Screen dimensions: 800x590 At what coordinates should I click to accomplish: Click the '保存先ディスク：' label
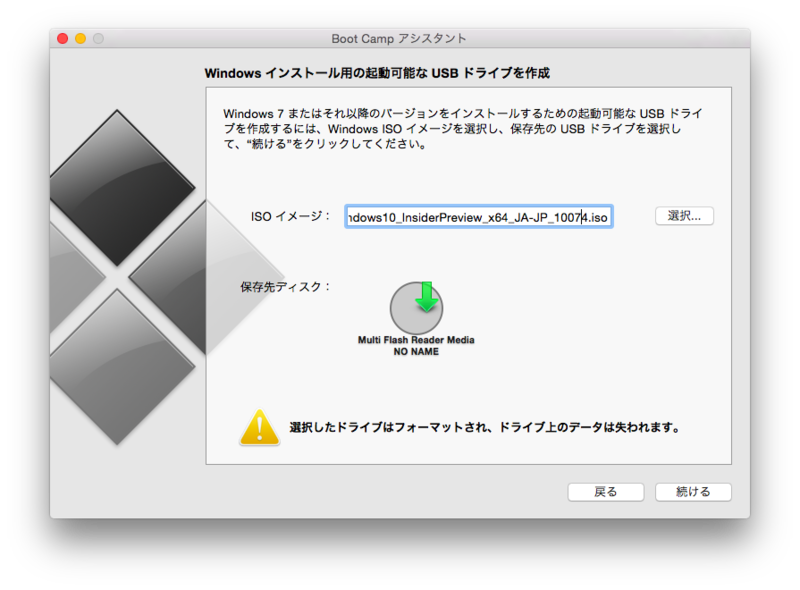(285, 287)
